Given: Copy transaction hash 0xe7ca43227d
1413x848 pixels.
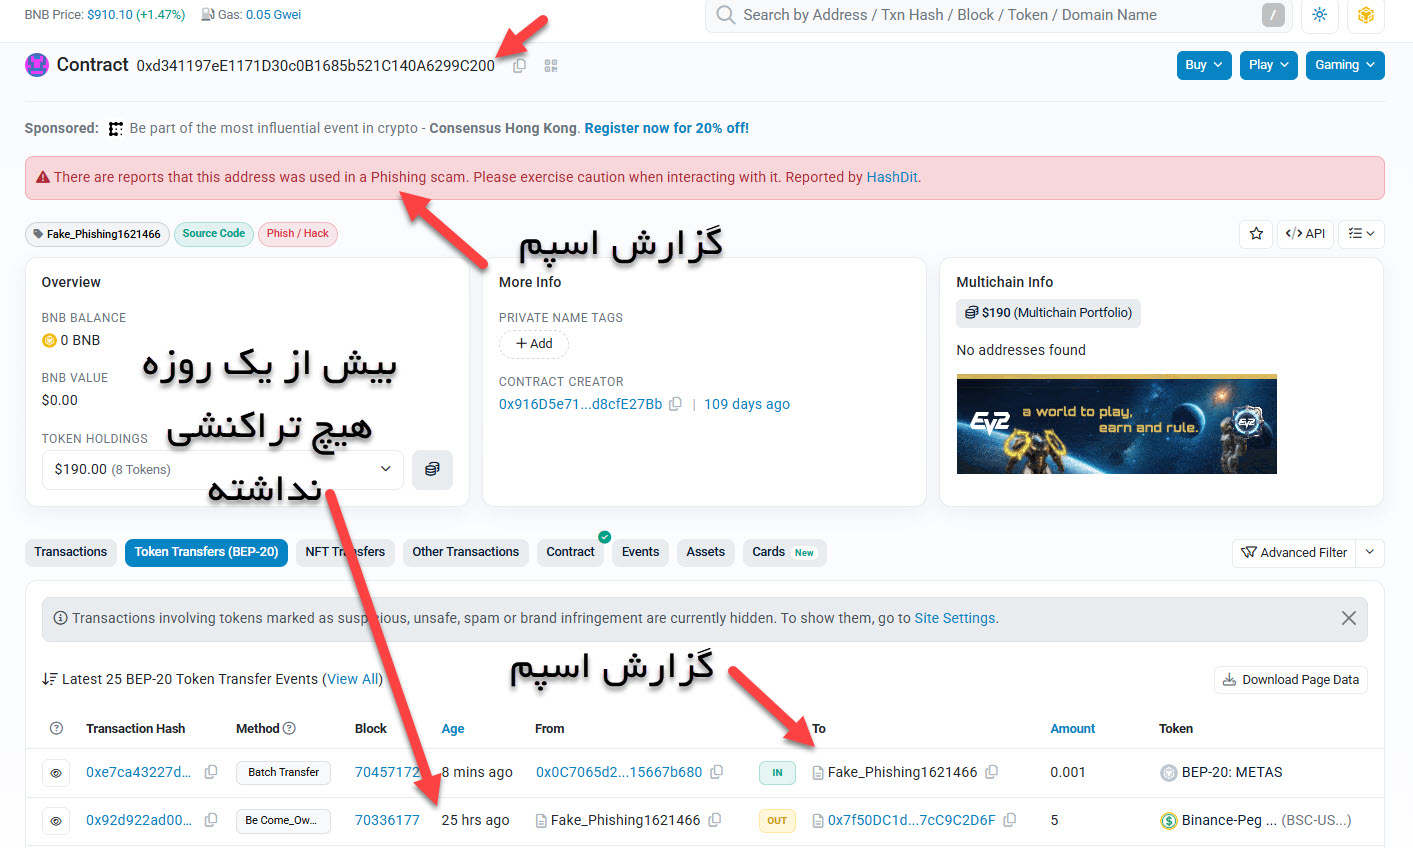Looking at the screenshot, I should (x=210, y=771).
